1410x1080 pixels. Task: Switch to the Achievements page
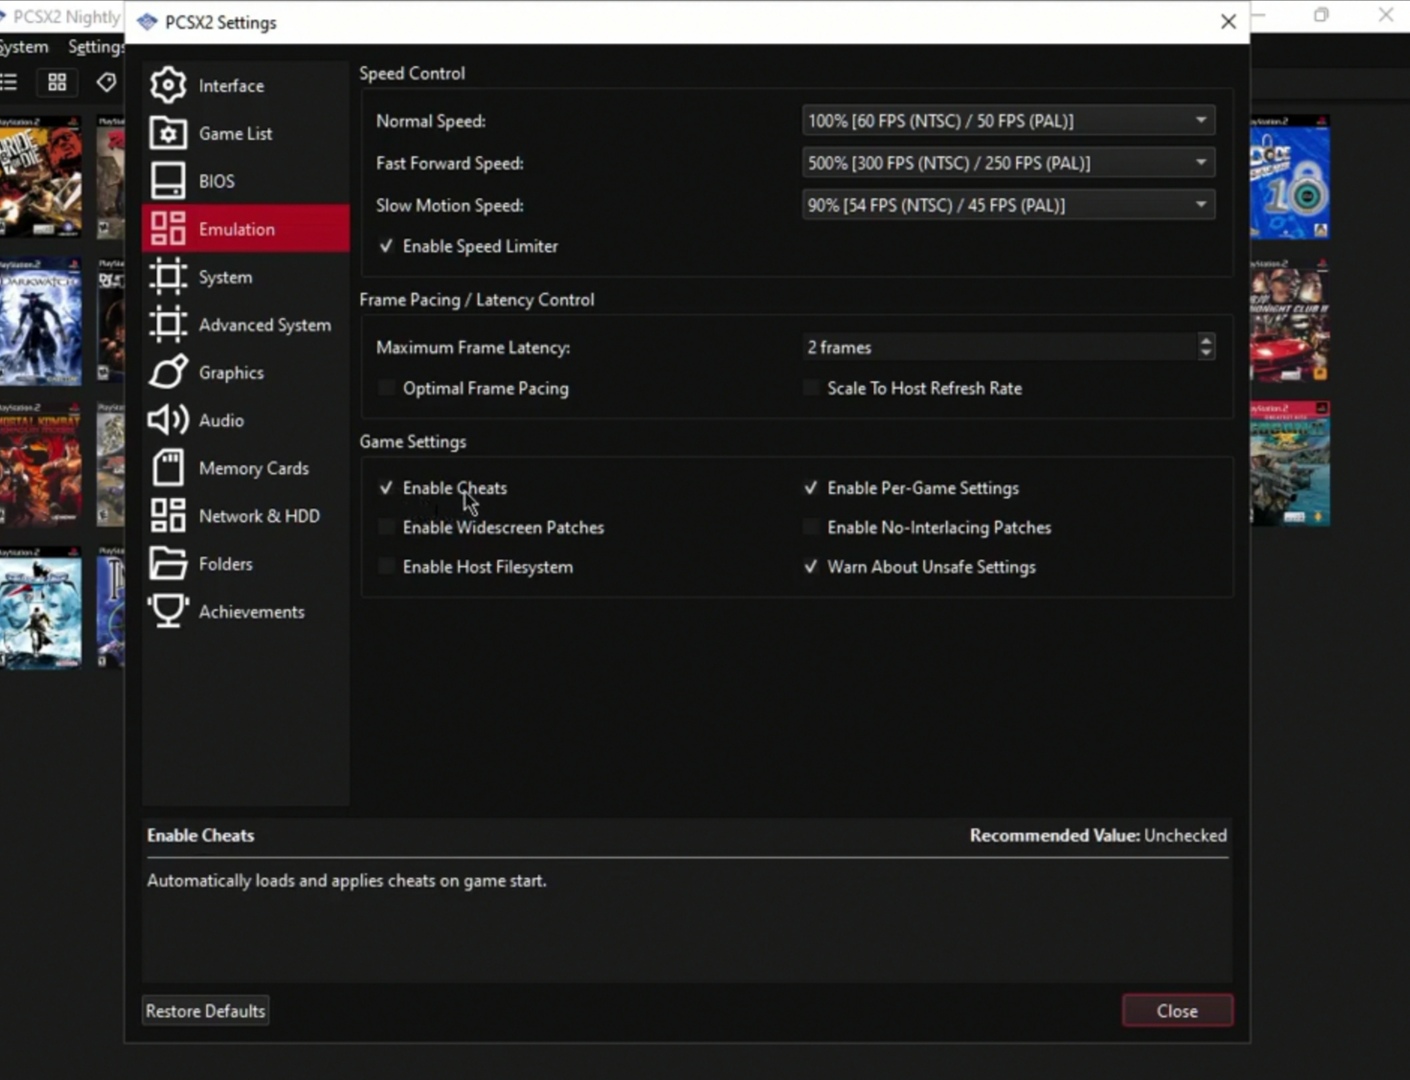pyautogui.click(x=246, y=611)
